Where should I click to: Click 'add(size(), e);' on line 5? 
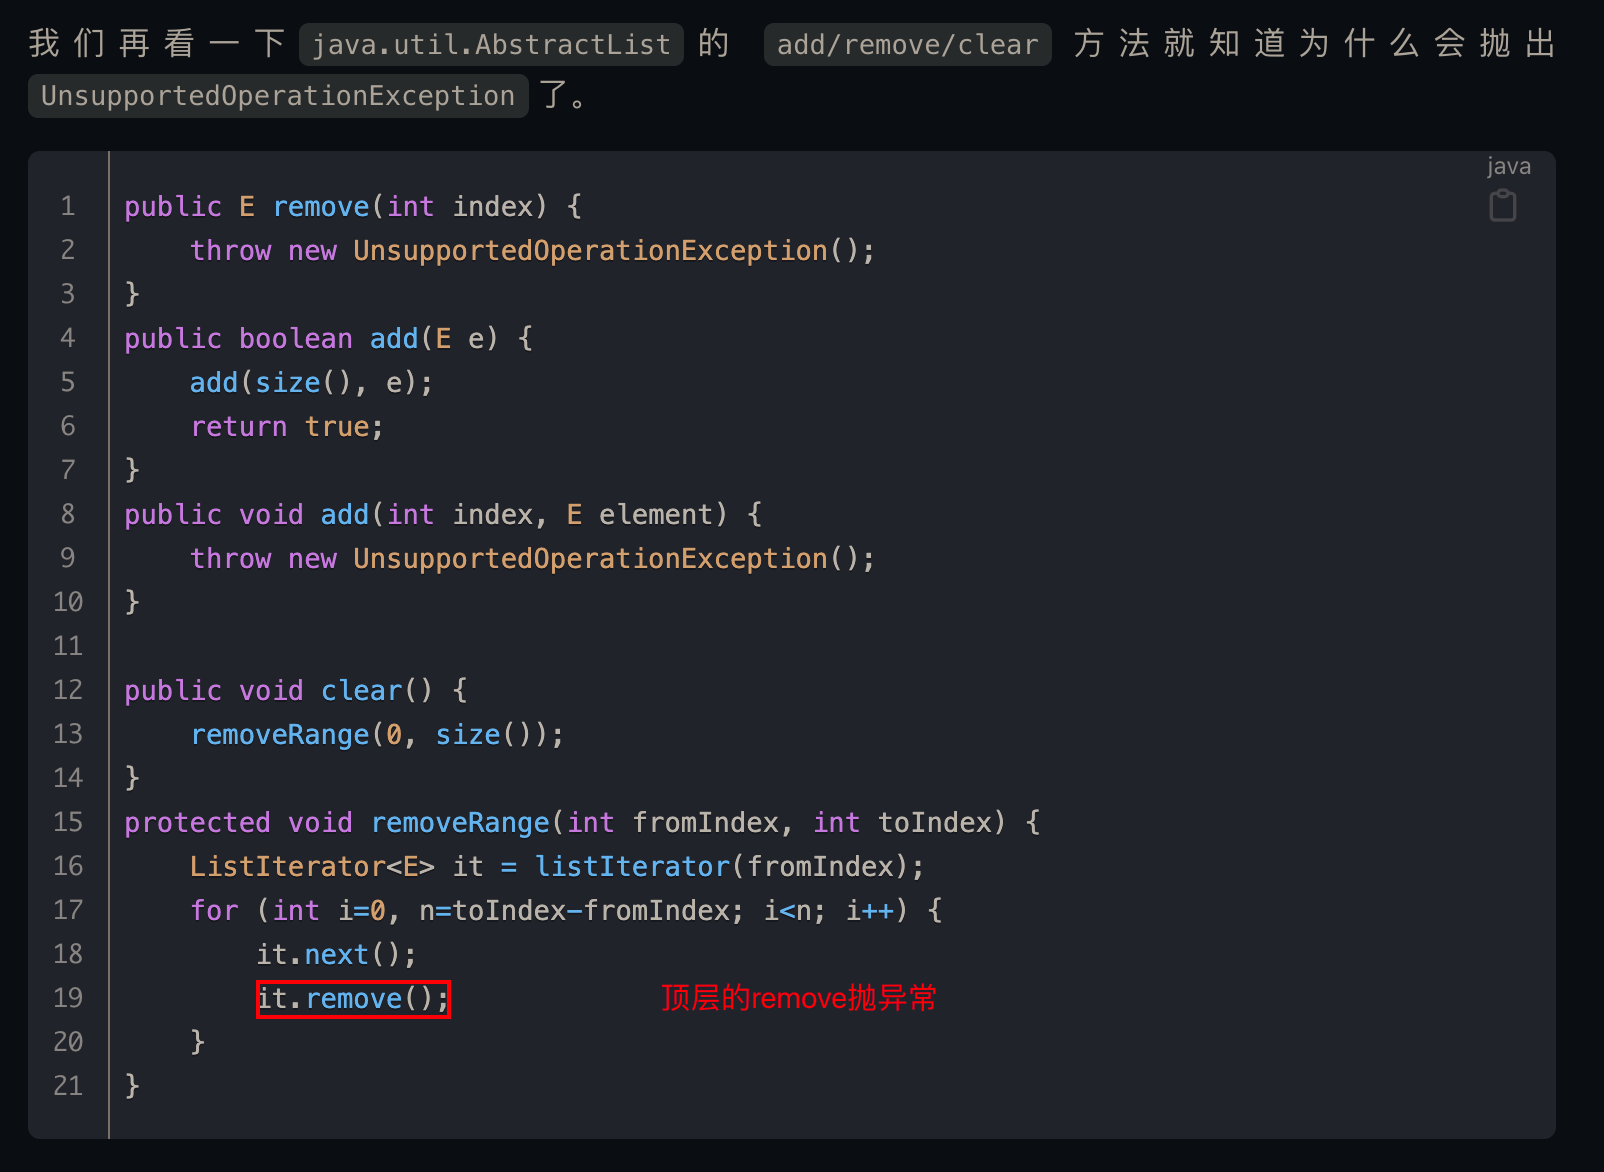[x=311, y=382]
